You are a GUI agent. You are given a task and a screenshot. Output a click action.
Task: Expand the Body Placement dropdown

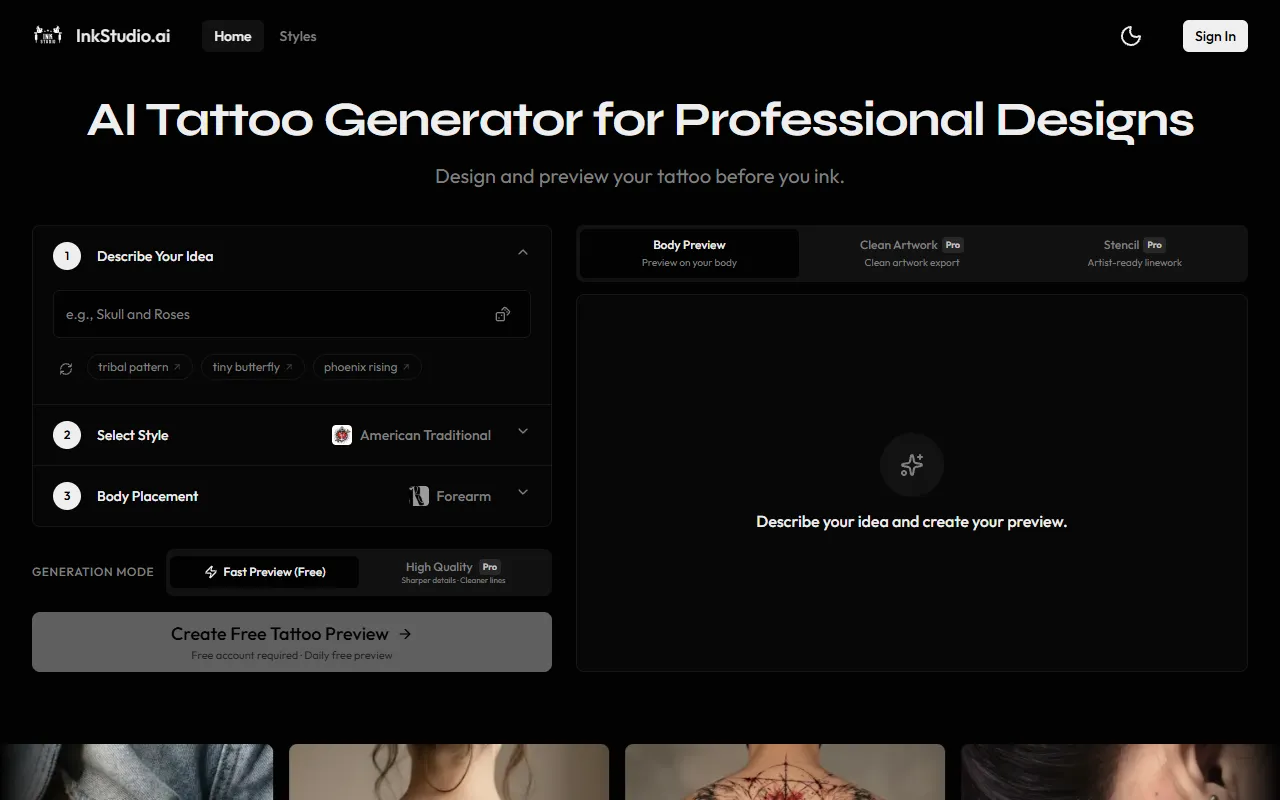(522, 493)
